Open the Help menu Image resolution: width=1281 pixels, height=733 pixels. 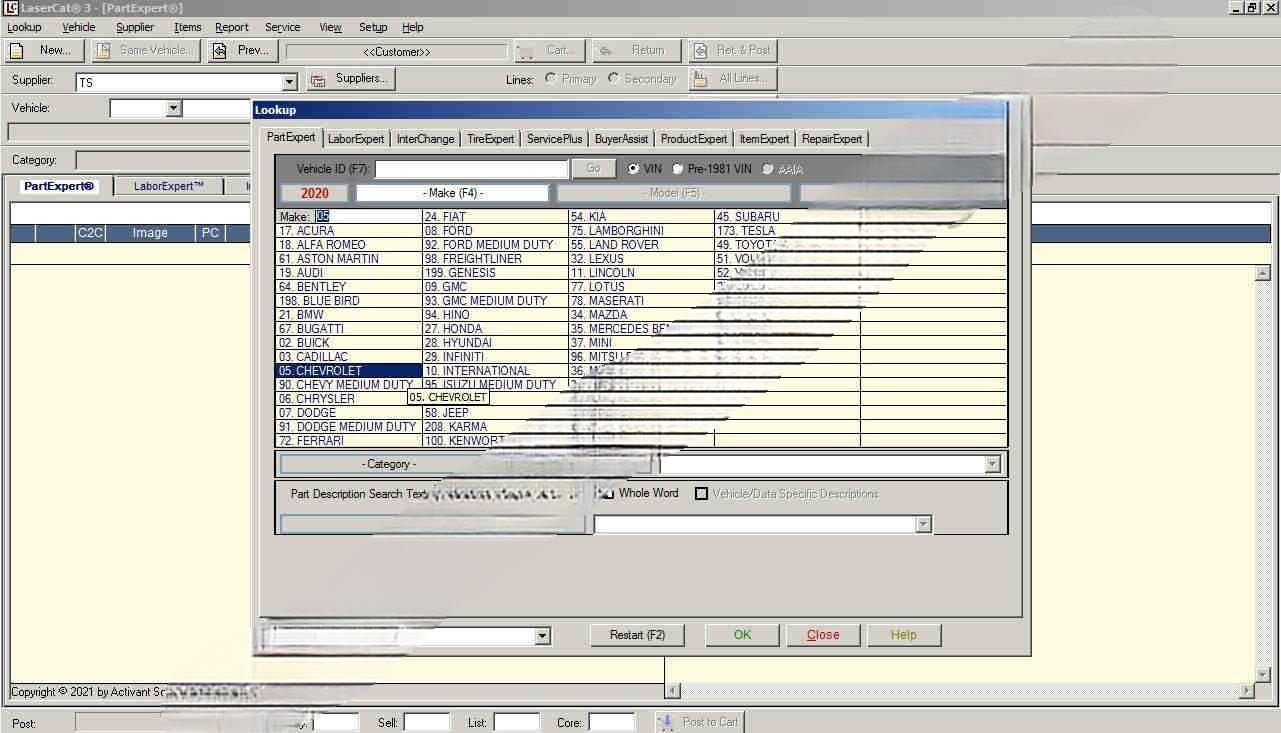coord(413,27)
